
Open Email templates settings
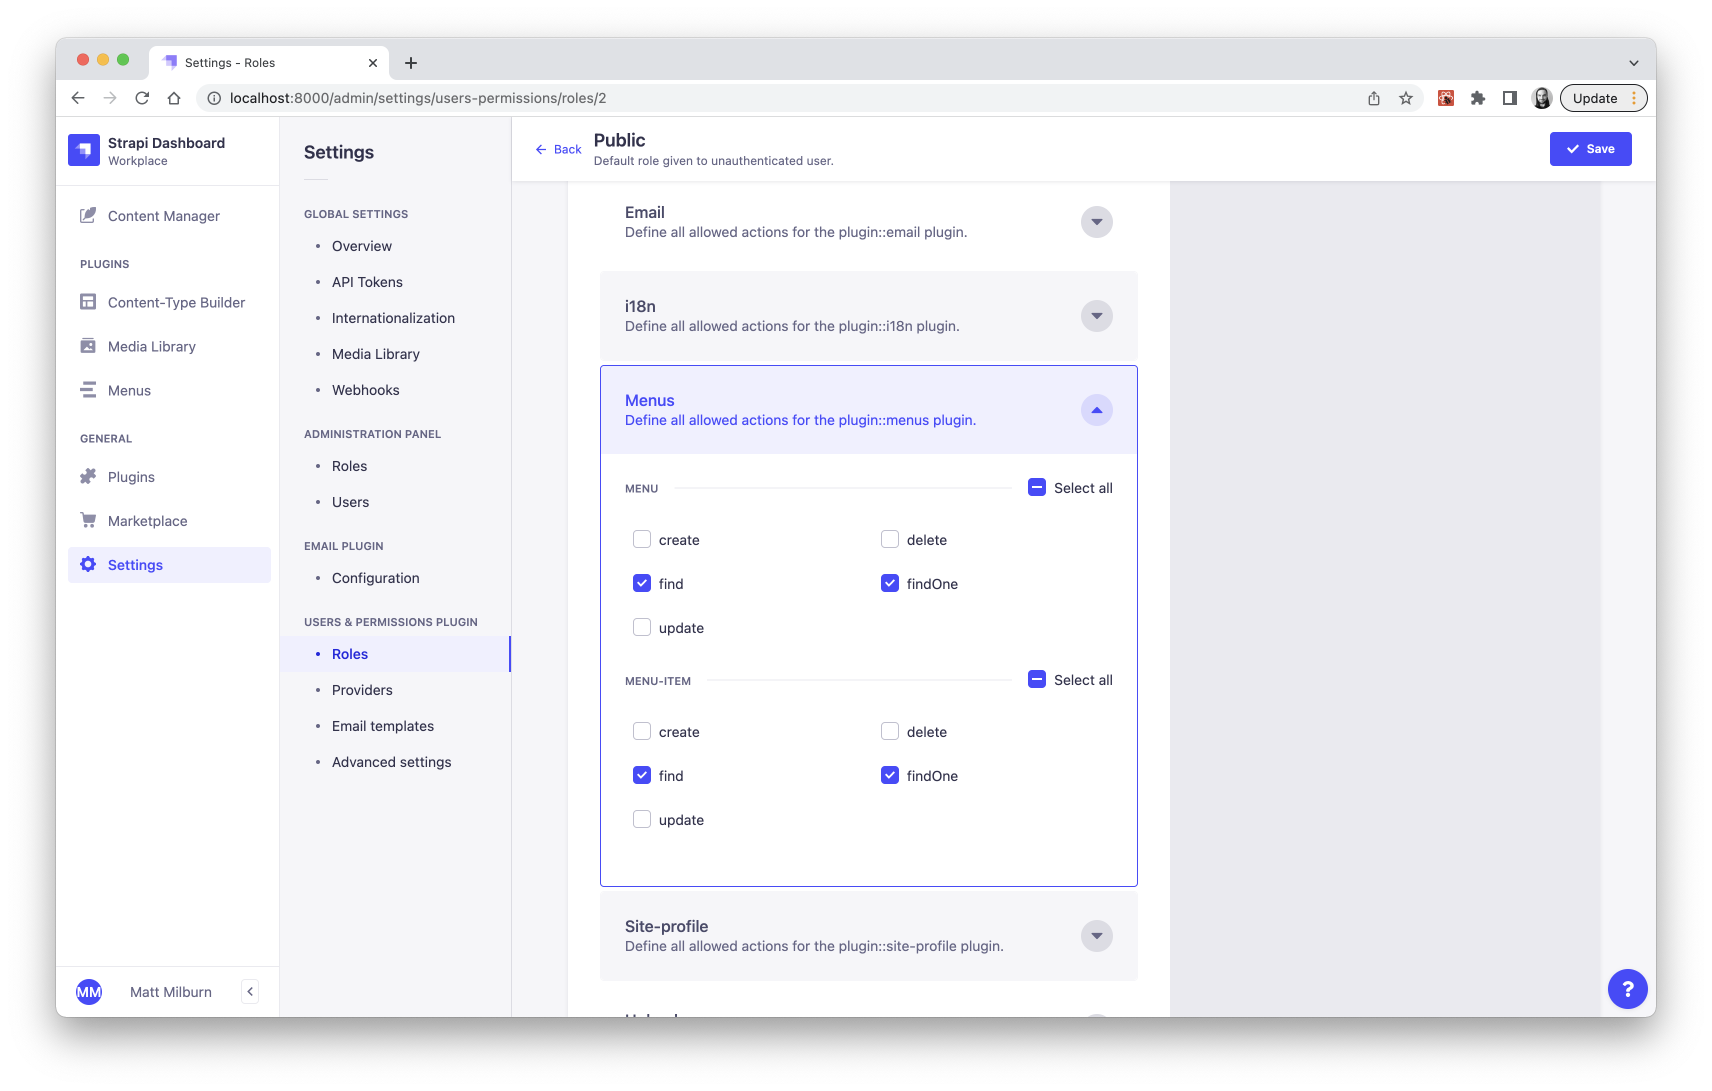[x=383, y=726]
